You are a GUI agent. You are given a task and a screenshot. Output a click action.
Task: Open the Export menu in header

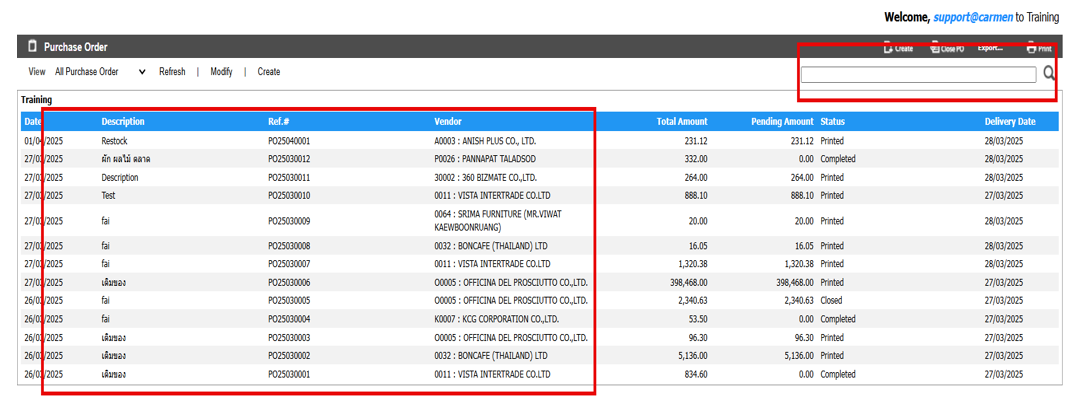989,48
